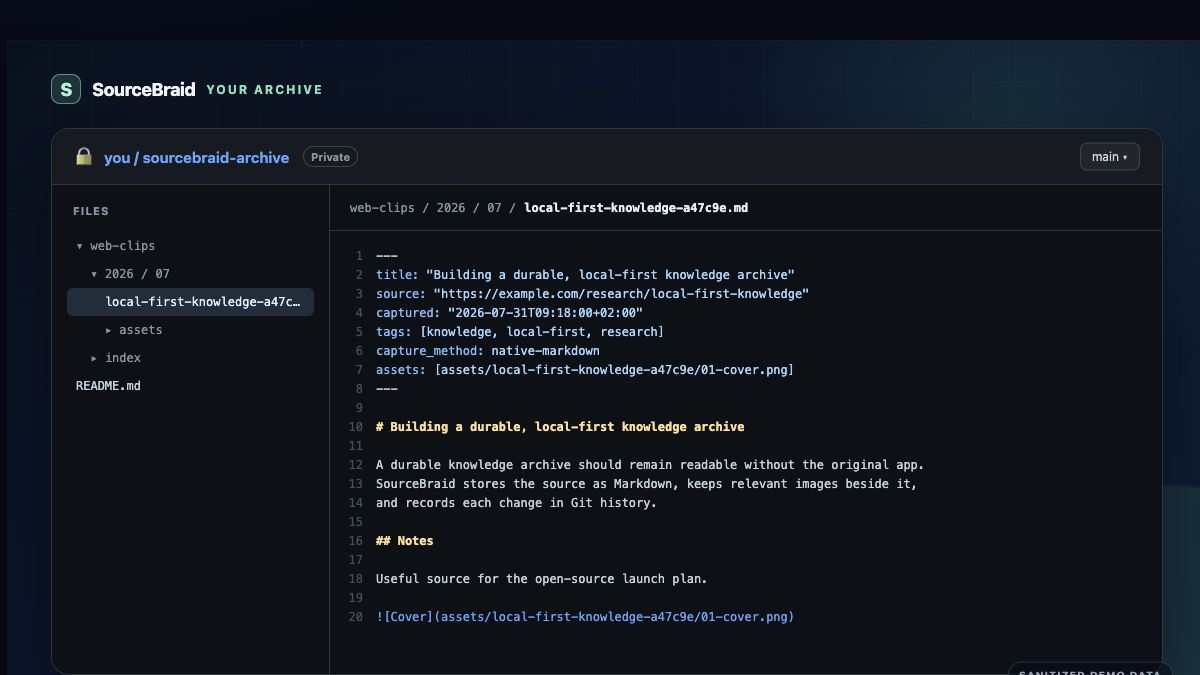This screenshot has width=1200, height=675.
Task: Expand the assets folder
Action: click(133, 330)
